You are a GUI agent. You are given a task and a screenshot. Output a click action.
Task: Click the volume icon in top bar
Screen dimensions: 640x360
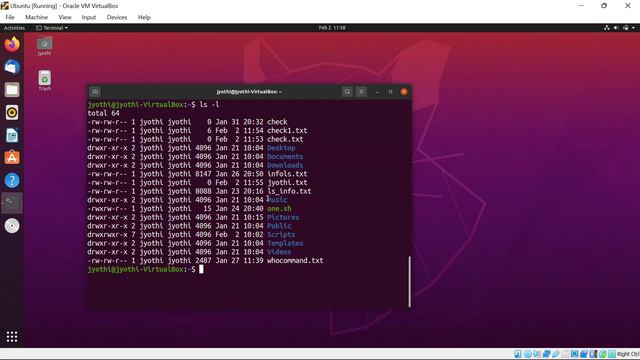(616, 28)
